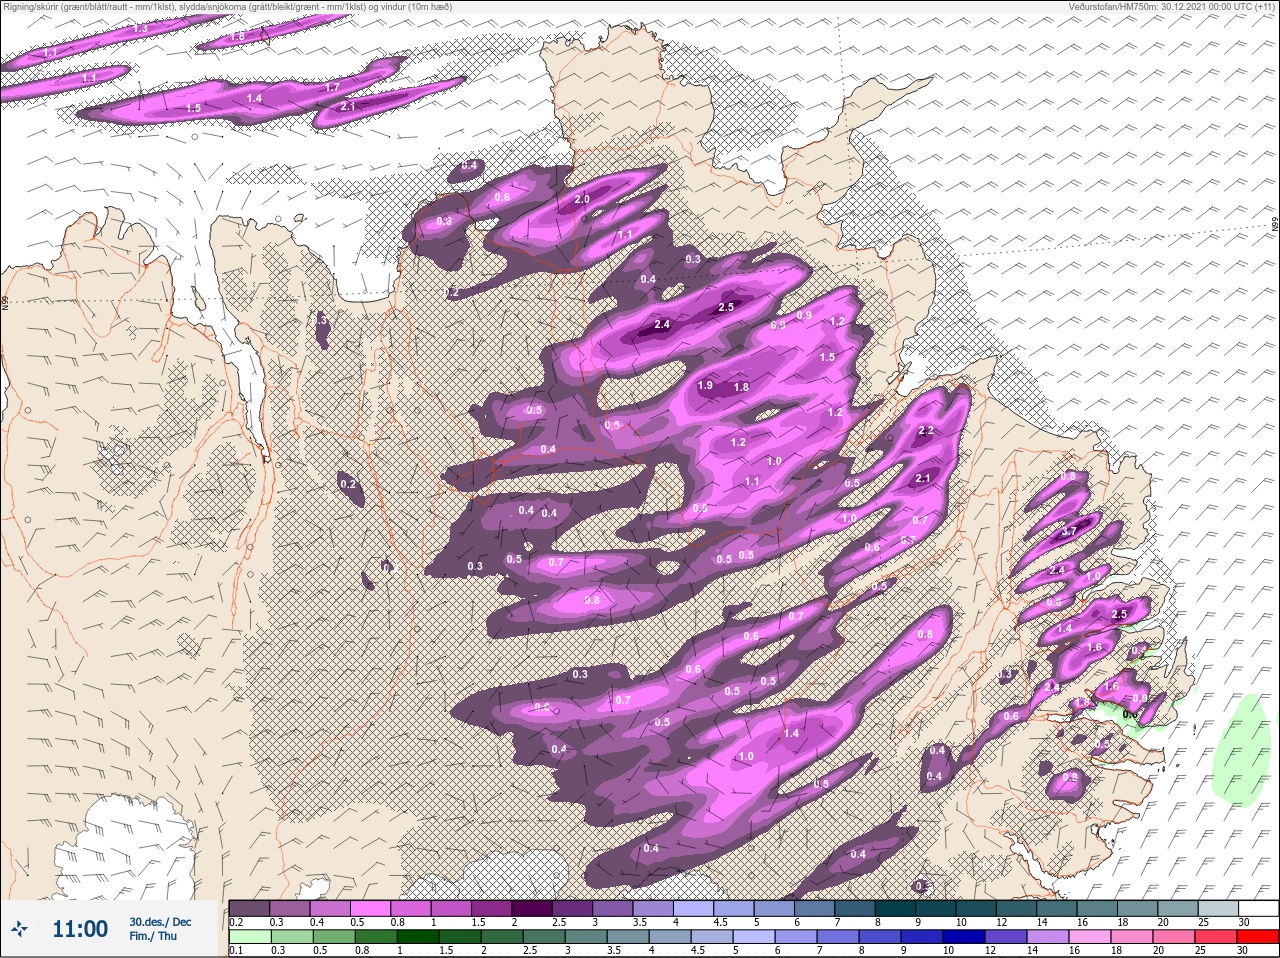The image size is (1280, 958).
Task: Click the 1.7 value in offshore band
Action: [333, 88]
